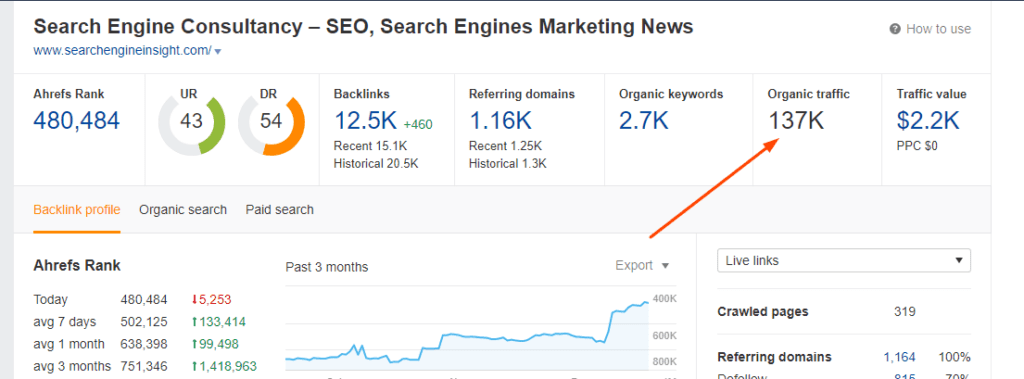Click the How to use question mark icon

pyautogui.click(x=895, y=29)
